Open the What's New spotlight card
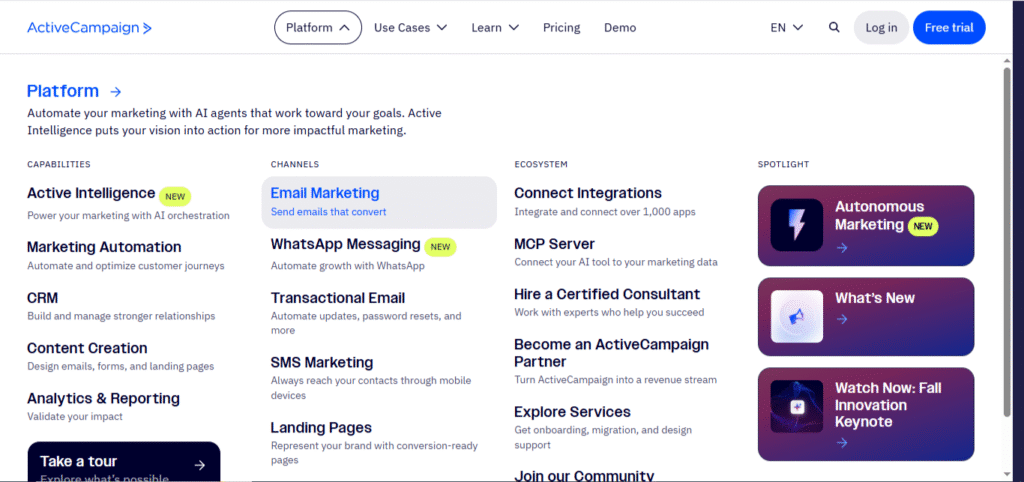This screenshot has width=1024, height=482. pyautogui.click(x=866, y=317)
